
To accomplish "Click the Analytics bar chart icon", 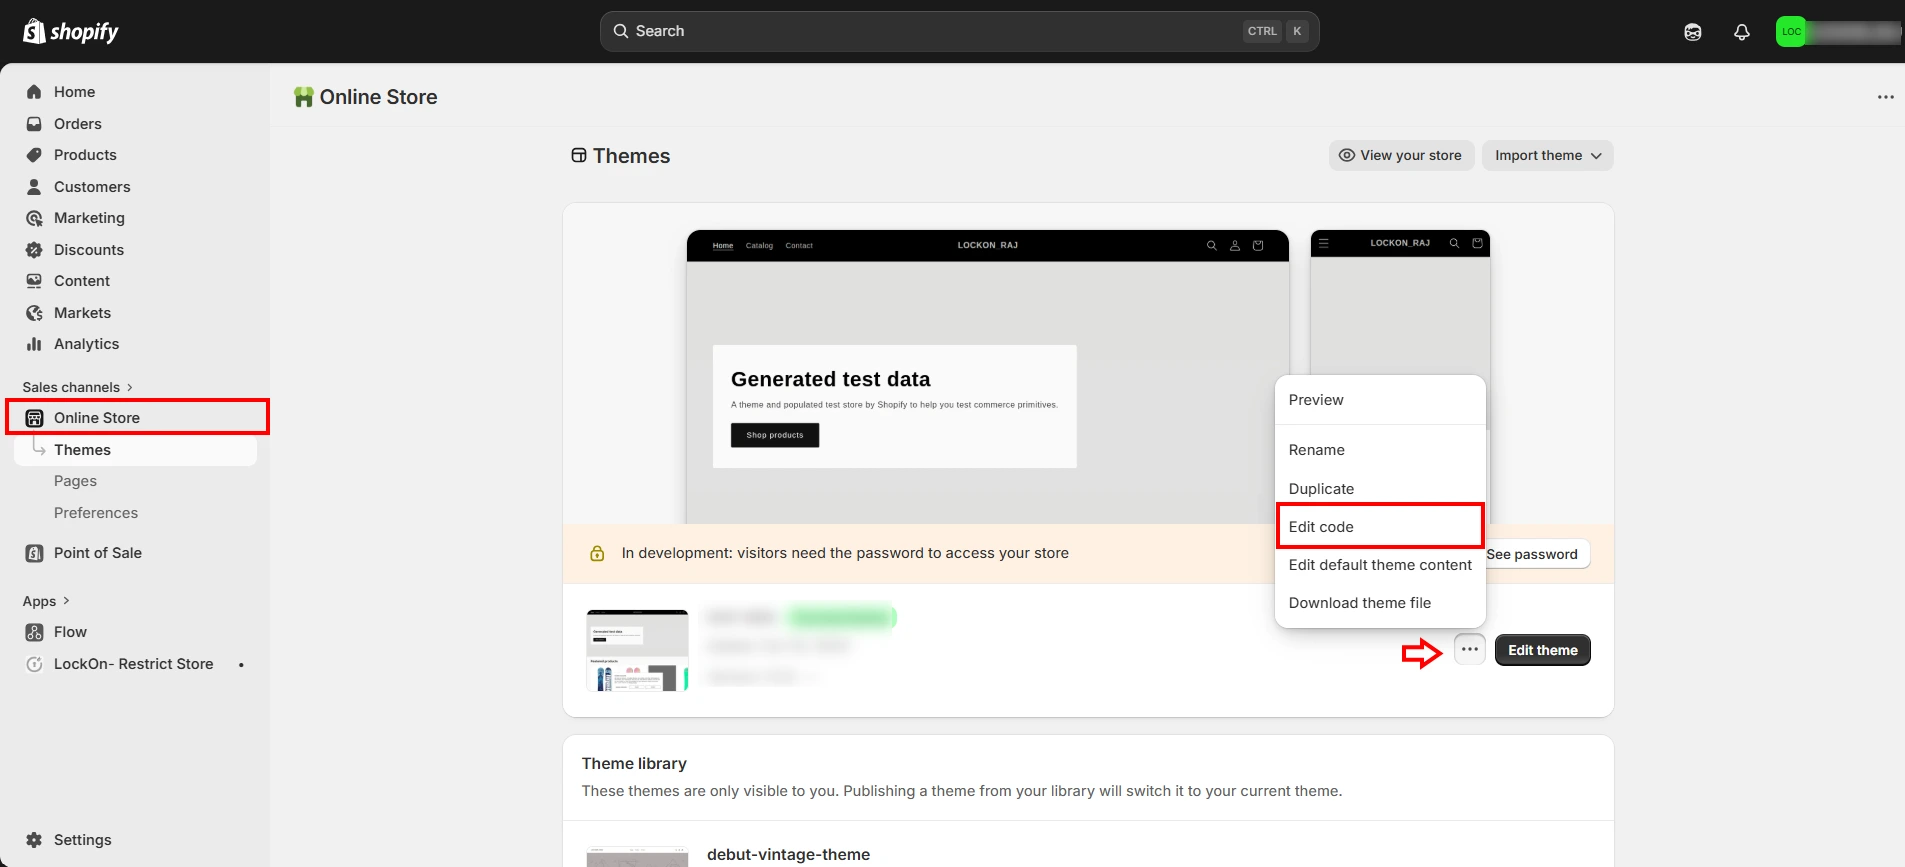I will (34, 344).
